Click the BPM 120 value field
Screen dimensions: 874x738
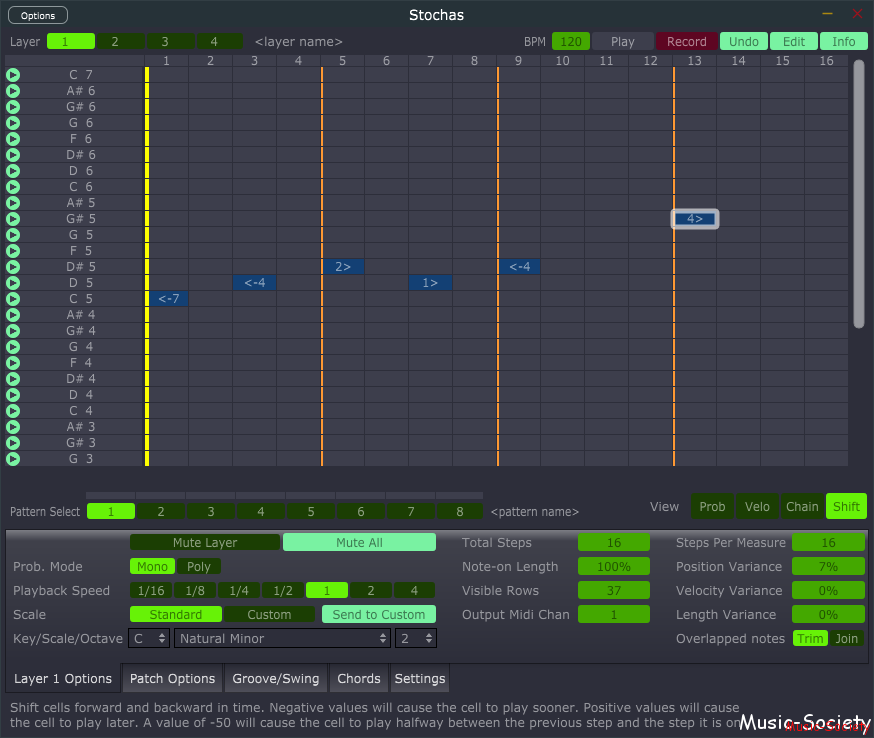pyautogui.click(x=571, y=42)
